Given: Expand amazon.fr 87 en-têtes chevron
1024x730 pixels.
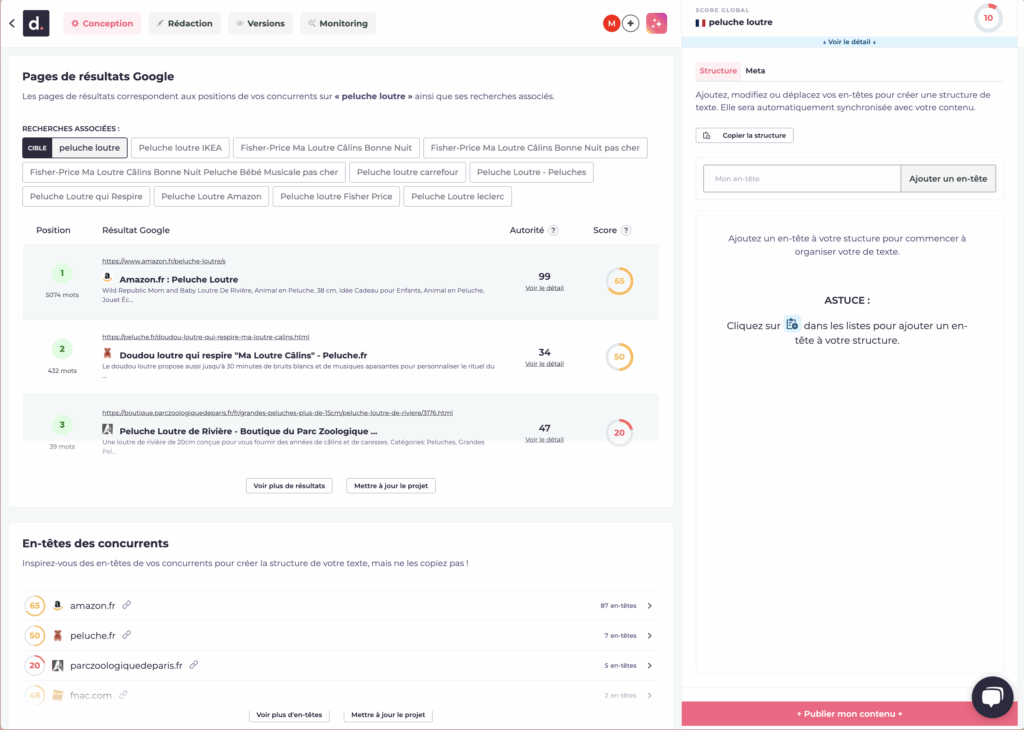Looking at the screenshot, I should [x=650, y=606].
